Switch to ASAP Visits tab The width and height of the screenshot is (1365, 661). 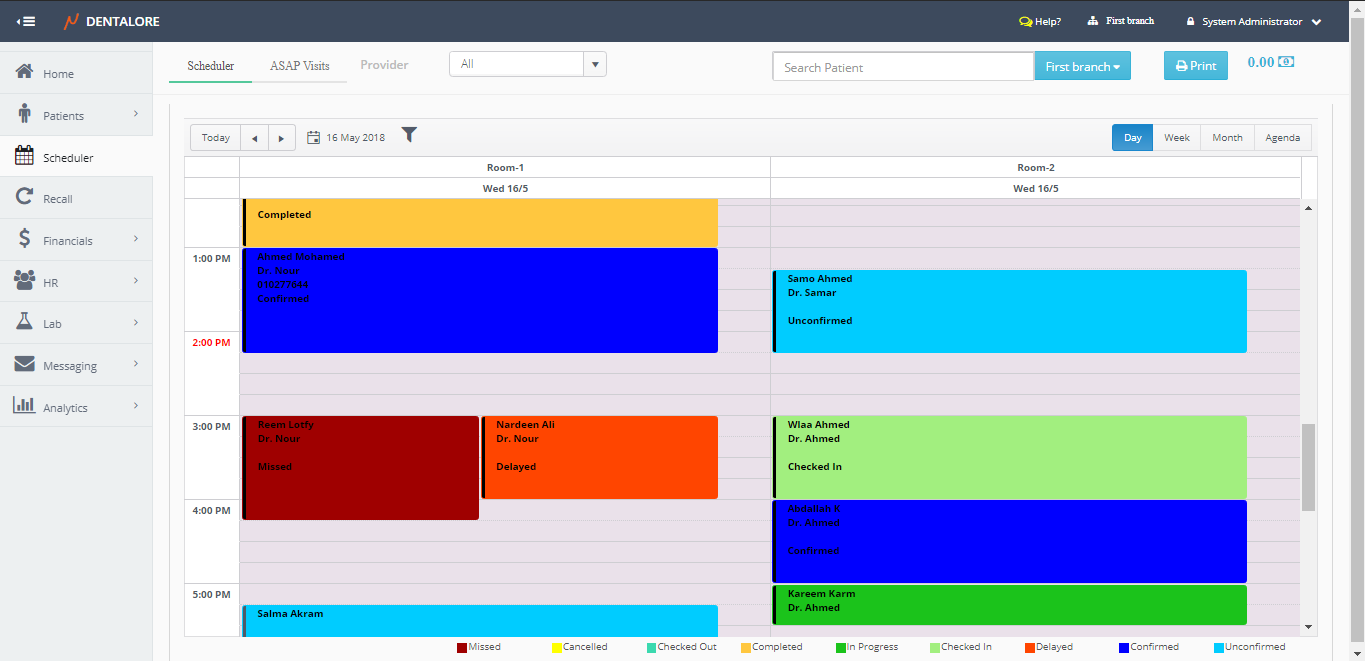[x=299, y=66]
